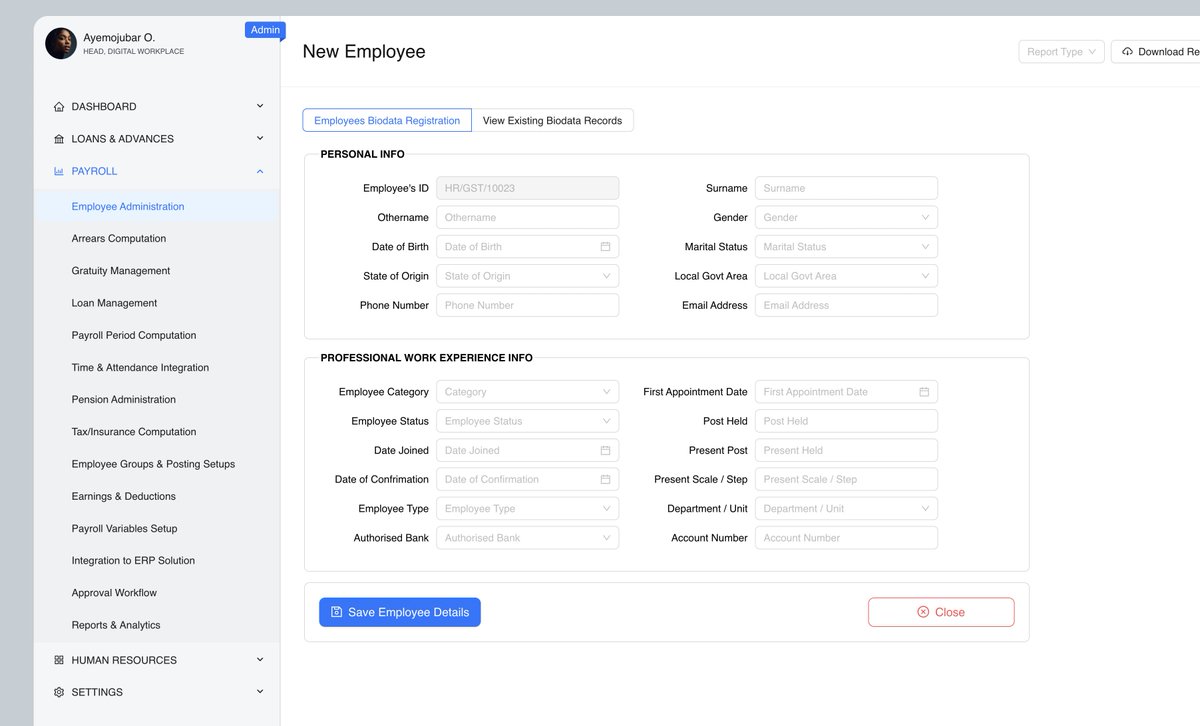1200x726 pixels.
Task: Expand the Dashboard menu chevron
Action: pyautogui.click(x=260, y=106)
